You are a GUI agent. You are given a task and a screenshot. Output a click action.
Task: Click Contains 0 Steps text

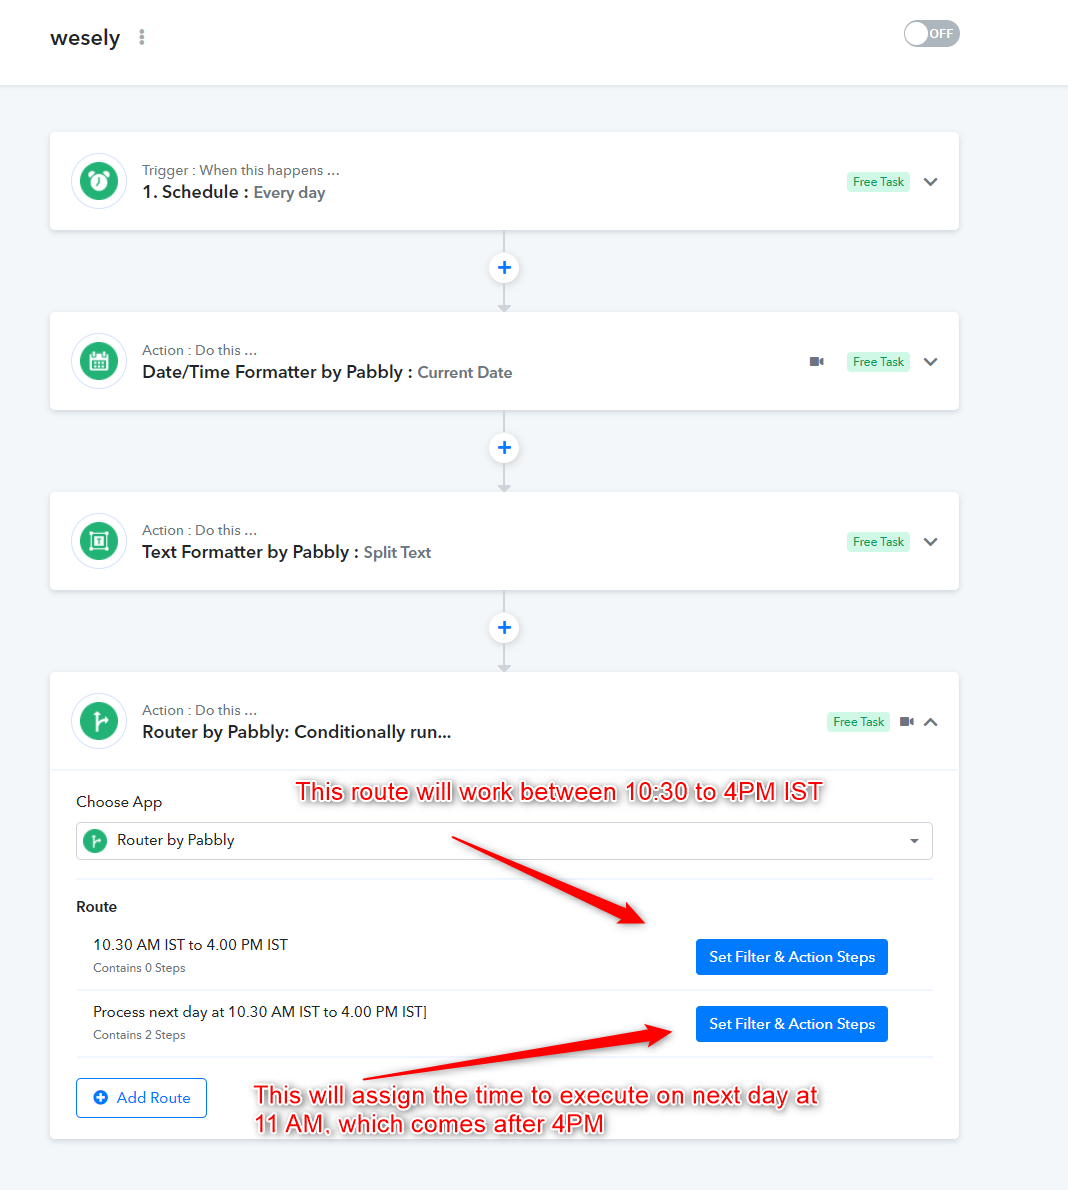139,968
